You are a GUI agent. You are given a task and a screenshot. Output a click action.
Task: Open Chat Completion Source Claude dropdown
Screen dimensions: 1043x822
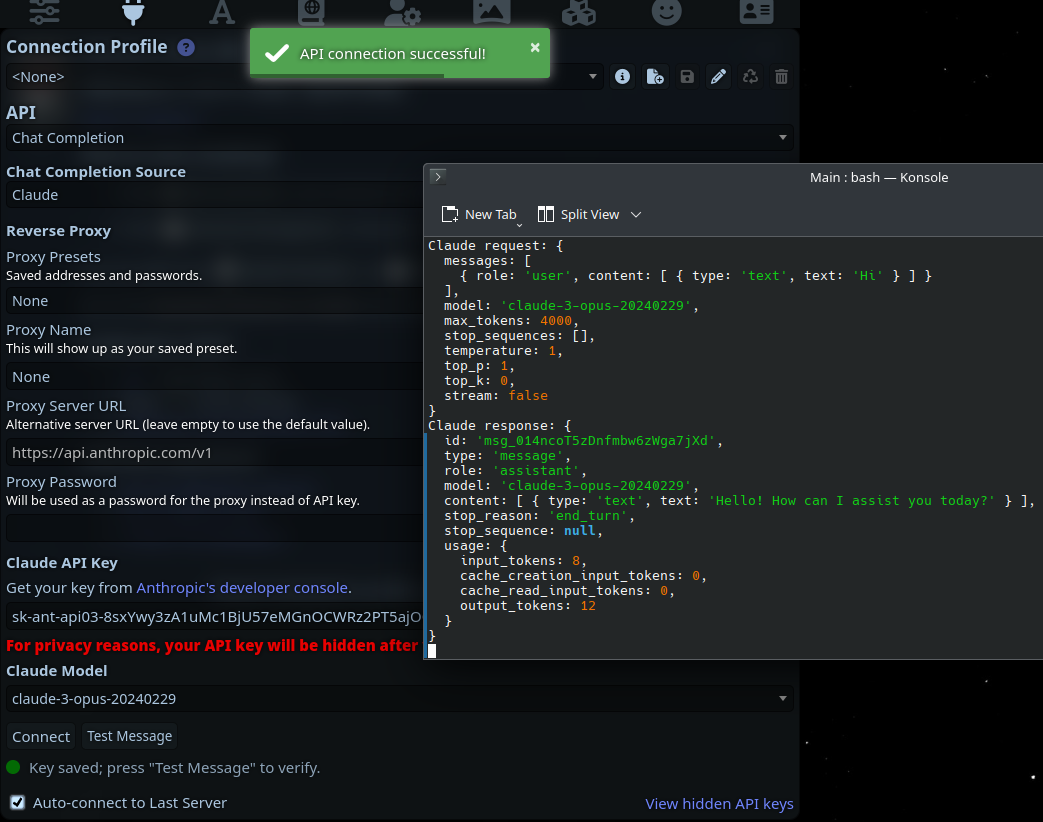click(214, 195)
